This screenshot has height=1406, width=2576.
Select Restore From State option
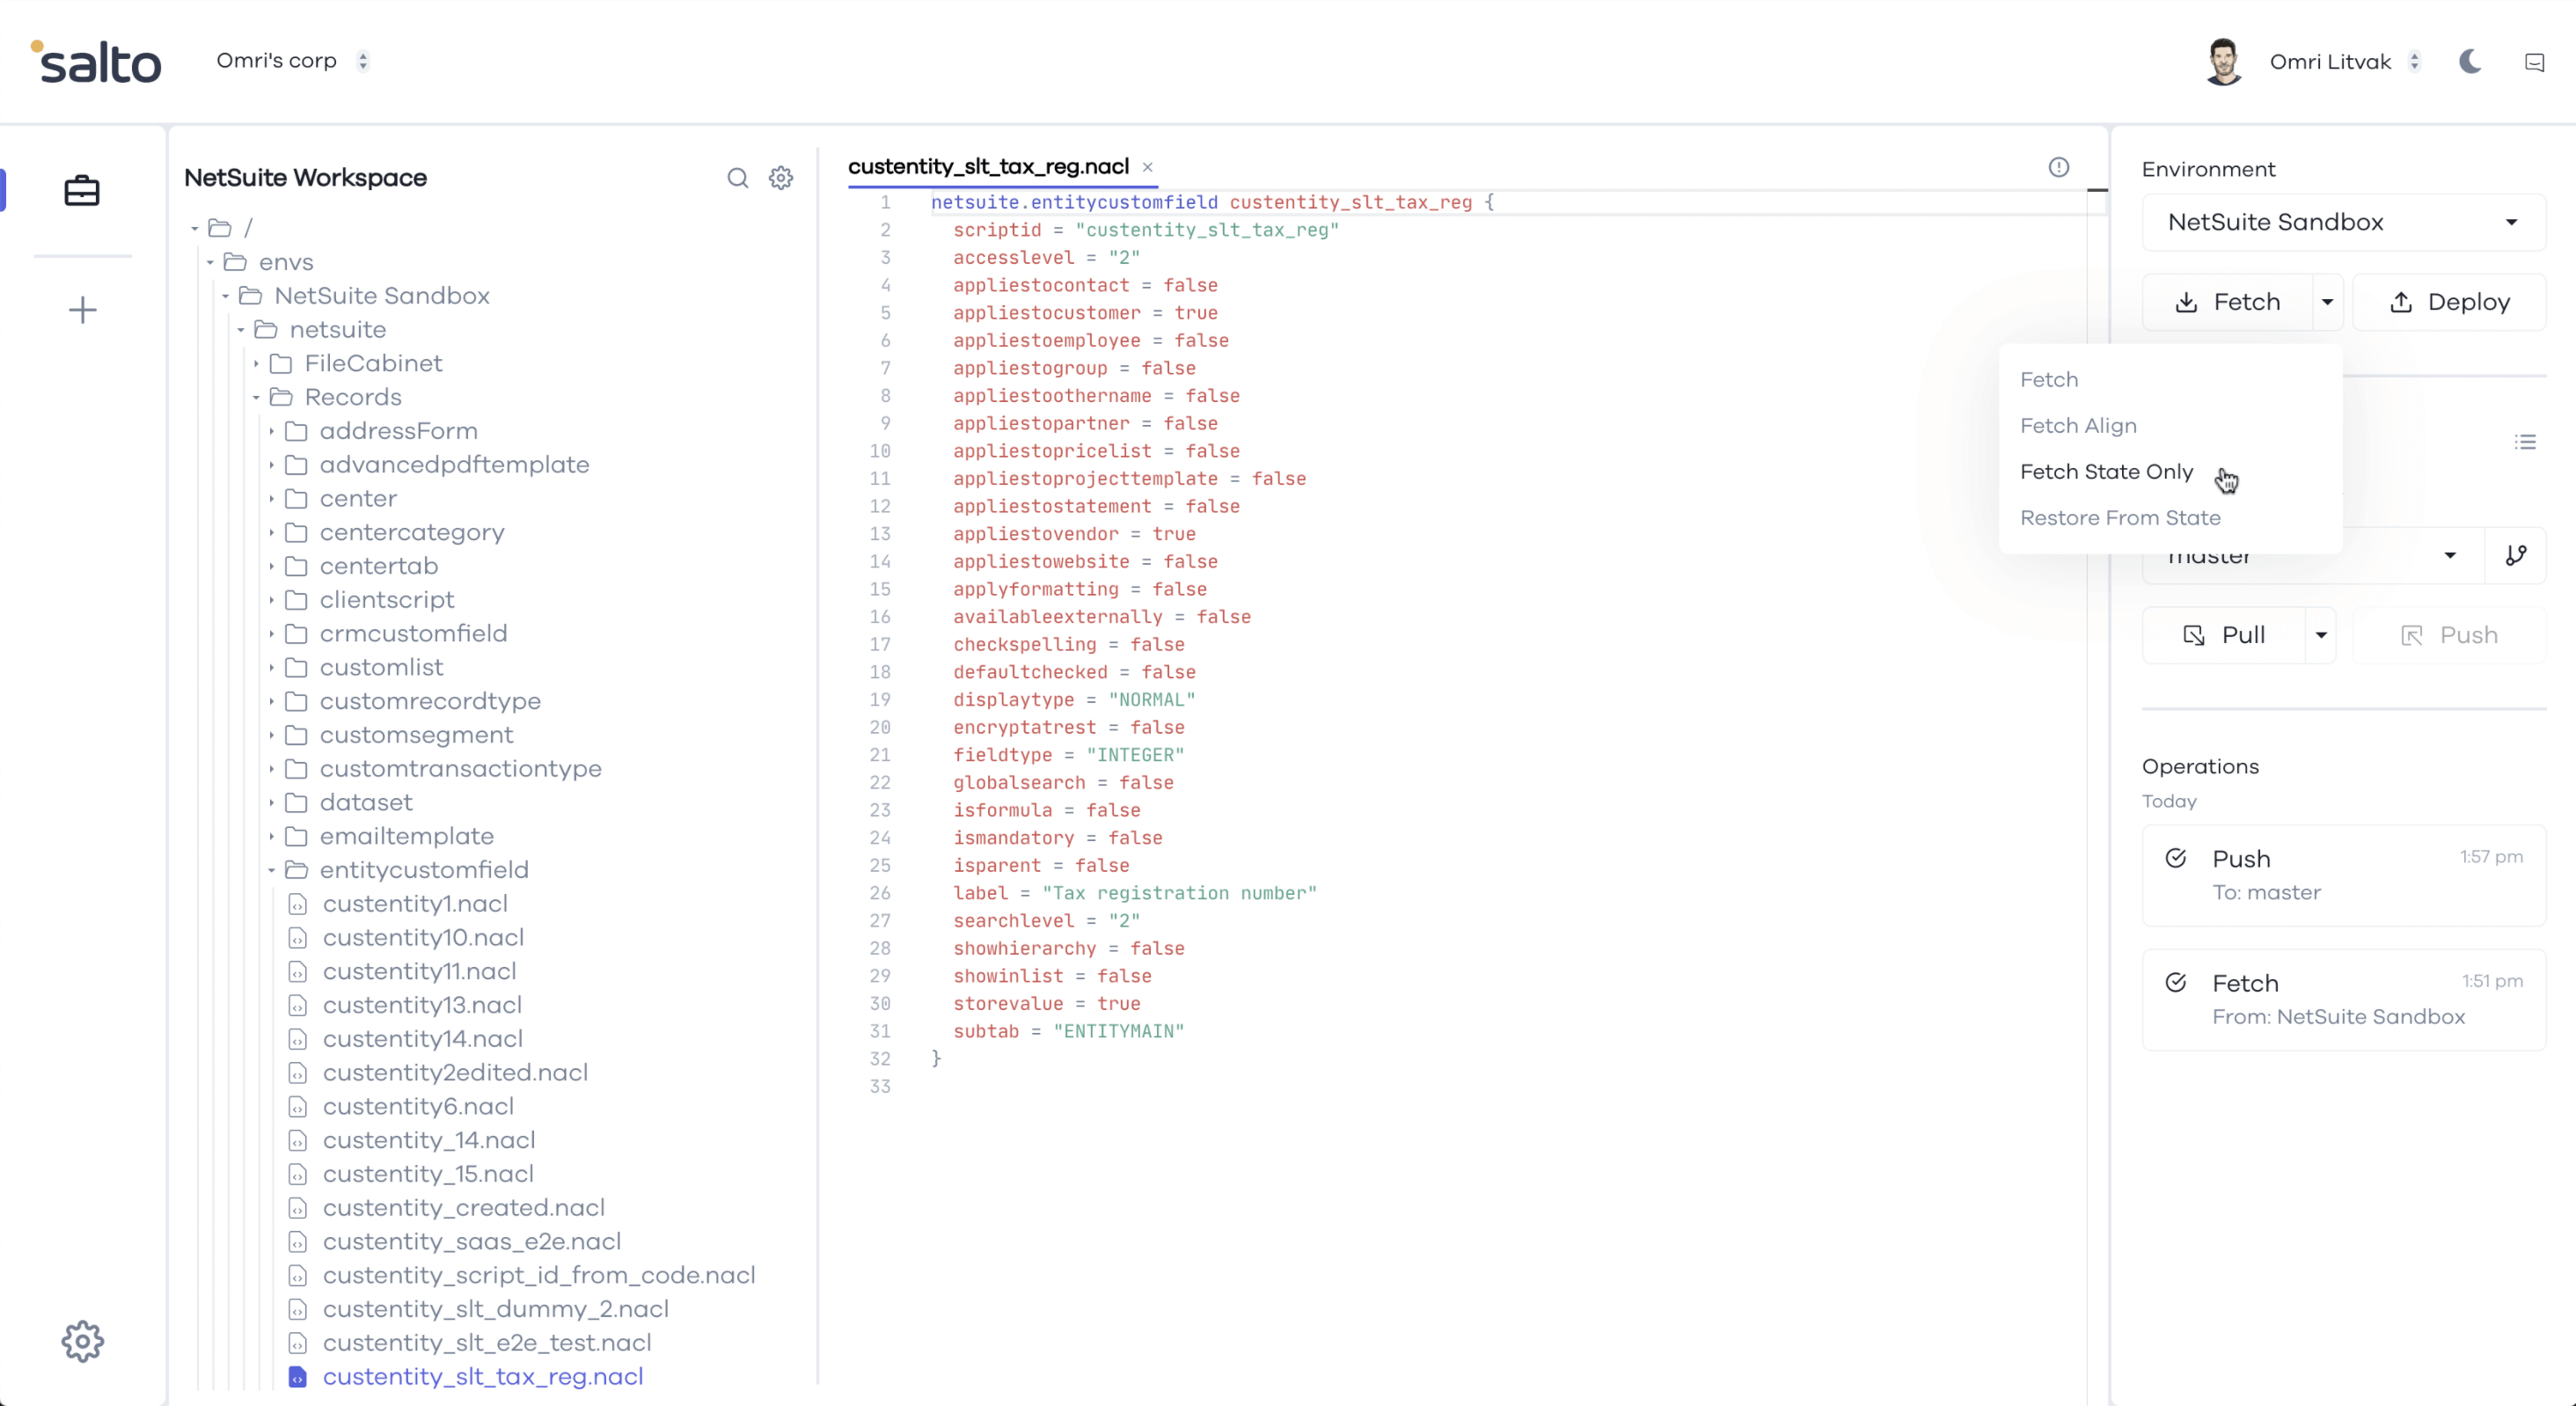2120,518
